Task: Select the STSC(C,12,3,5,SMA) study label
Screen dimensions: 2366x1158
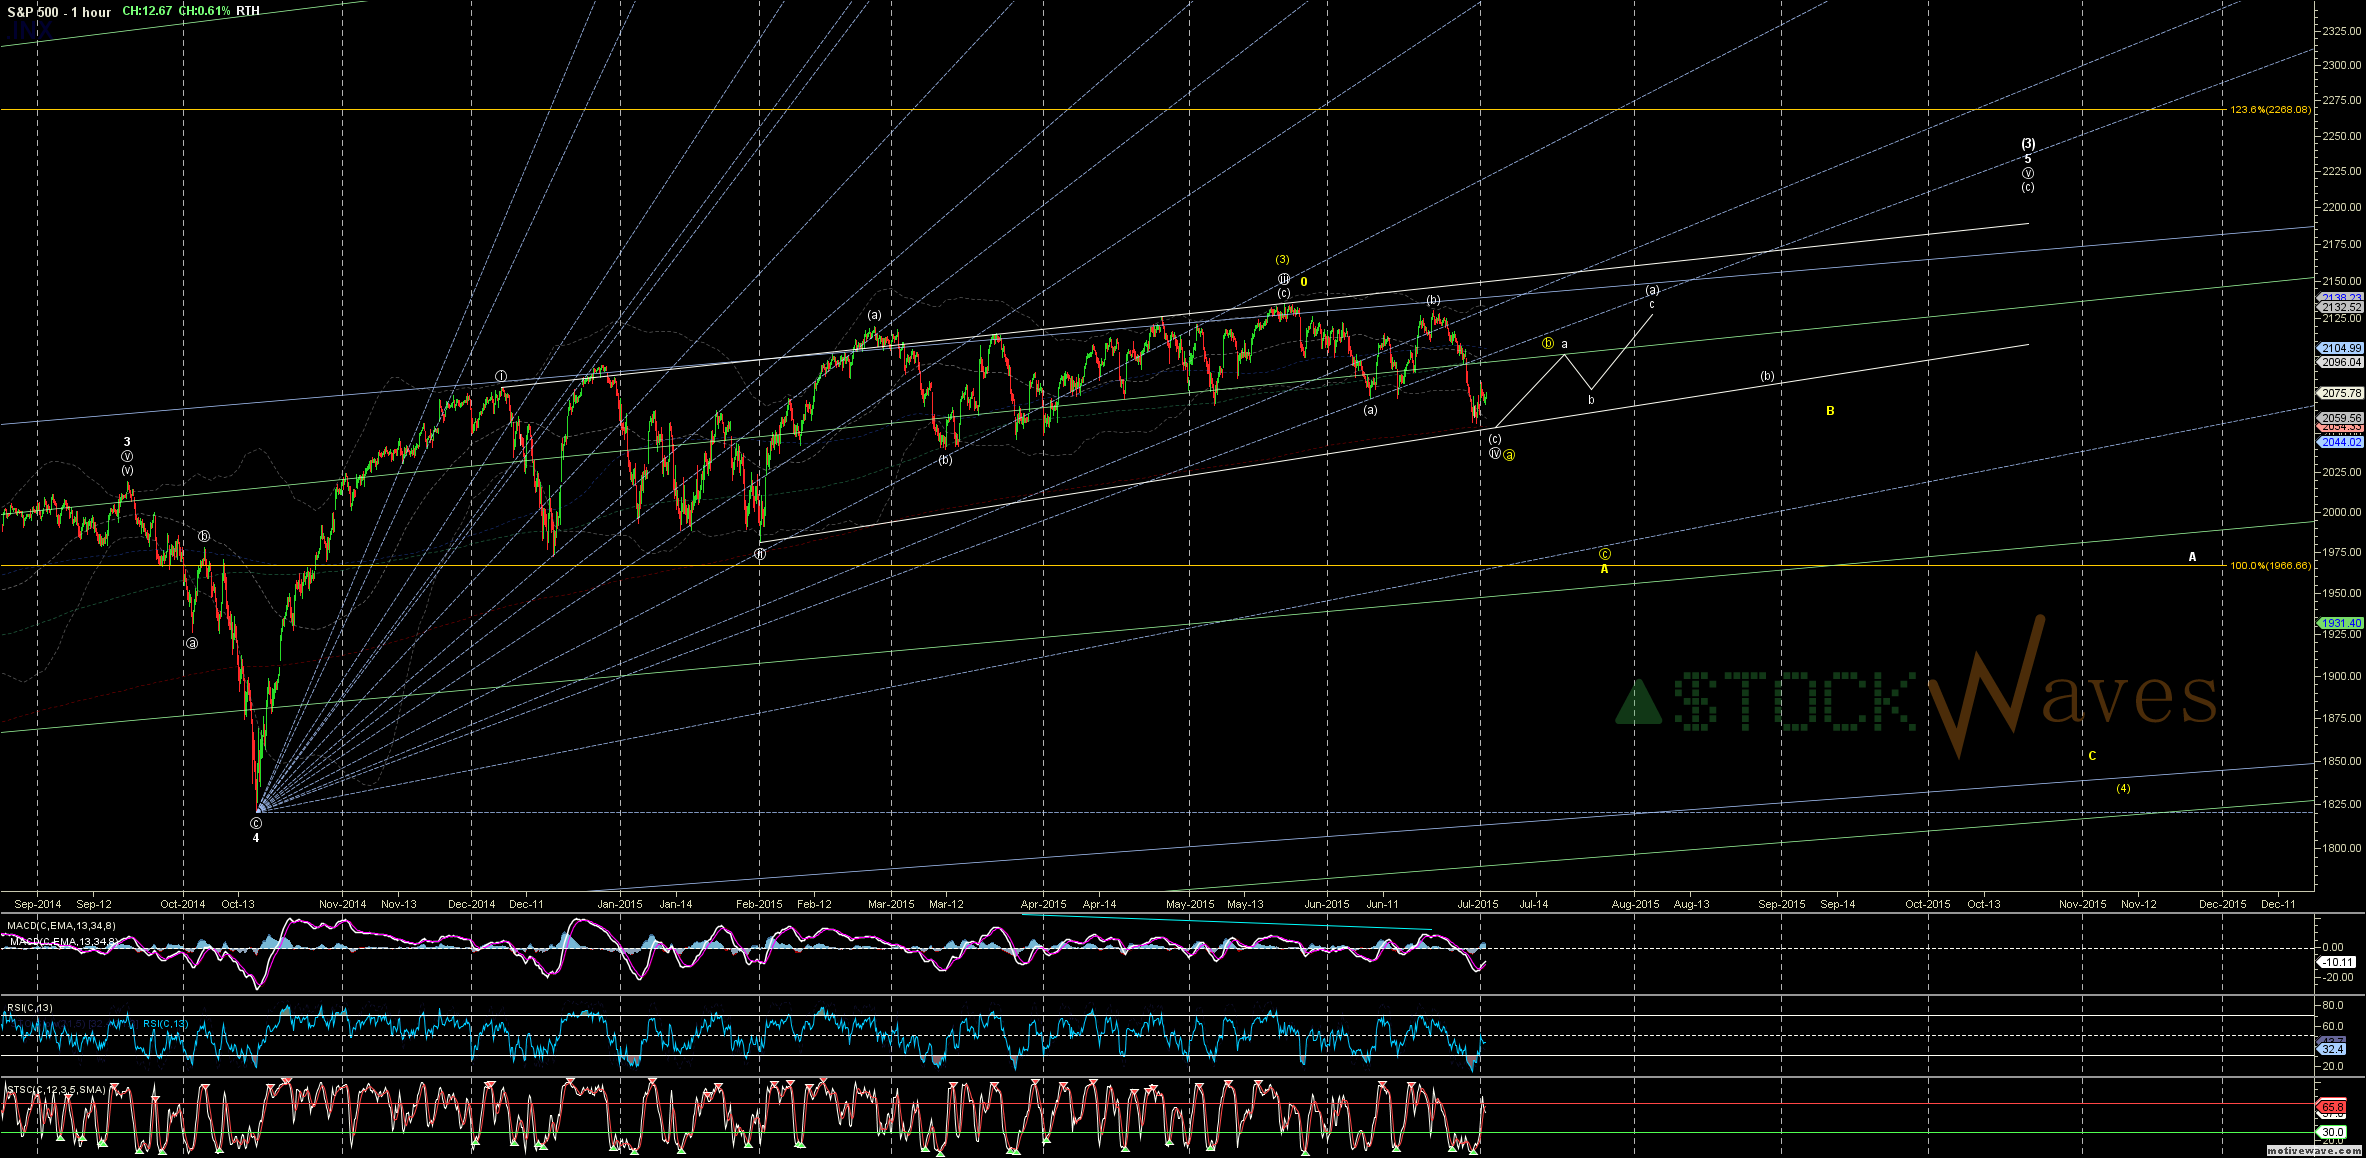Action: pyautogui.click(x=56, y=1090)
